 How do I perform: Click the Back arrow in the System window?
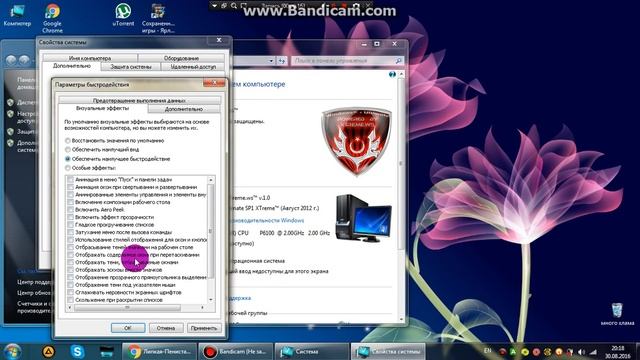[x=11, y=60]
